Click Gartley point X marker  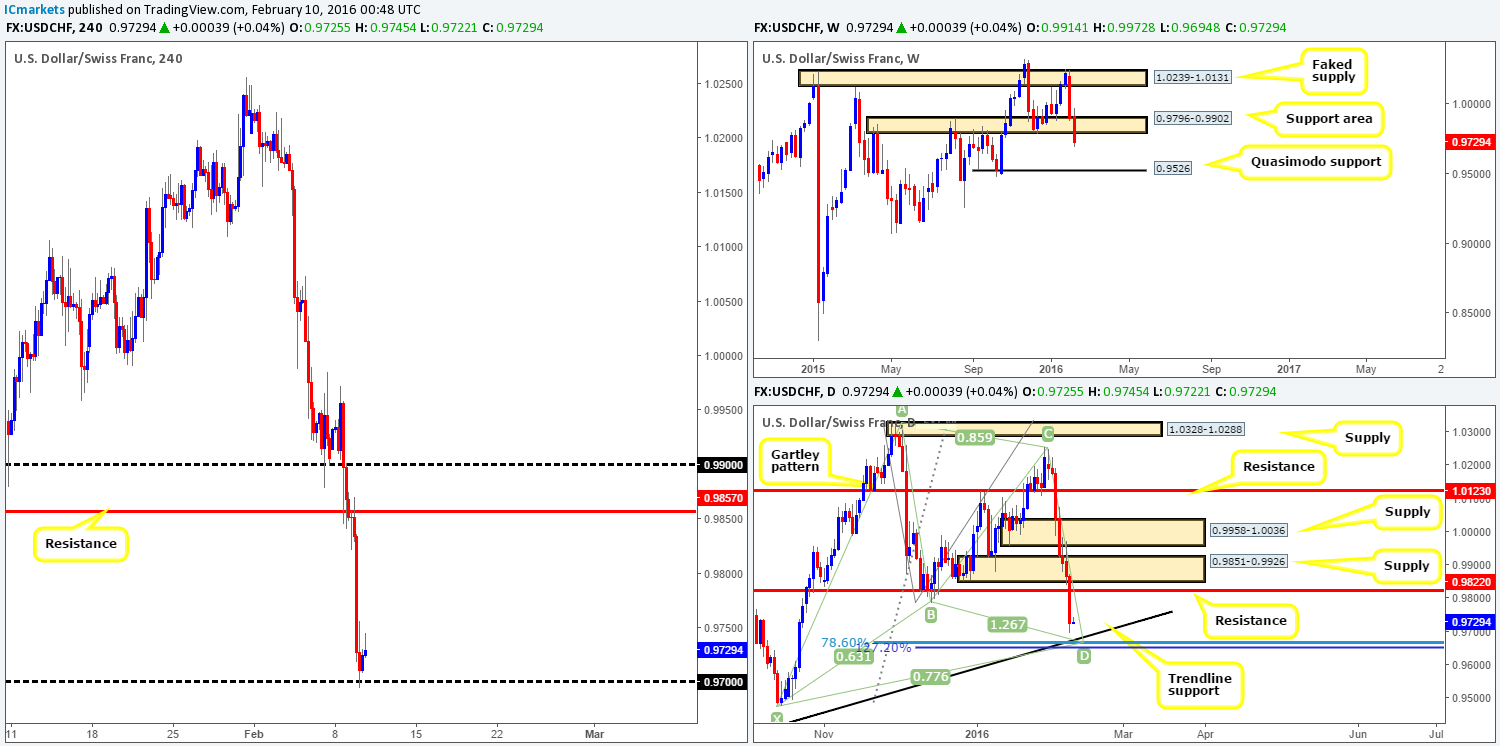779,719
